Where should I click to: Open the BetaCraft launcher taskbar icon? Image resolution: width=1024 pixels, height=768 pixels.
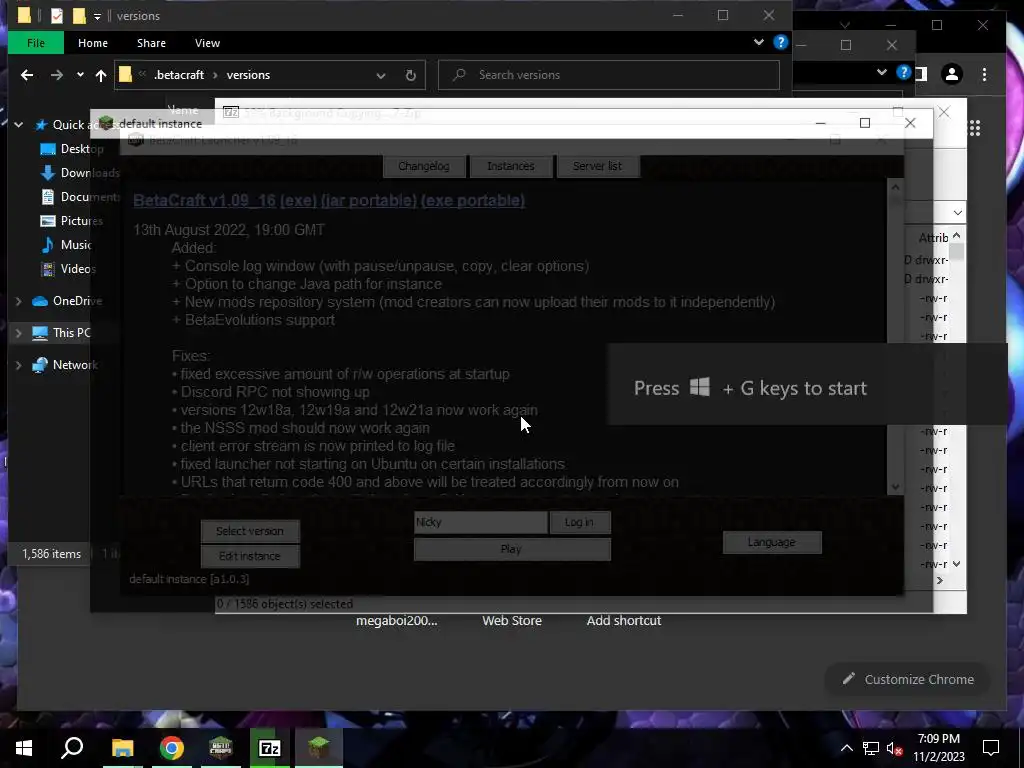coord(221,748)
